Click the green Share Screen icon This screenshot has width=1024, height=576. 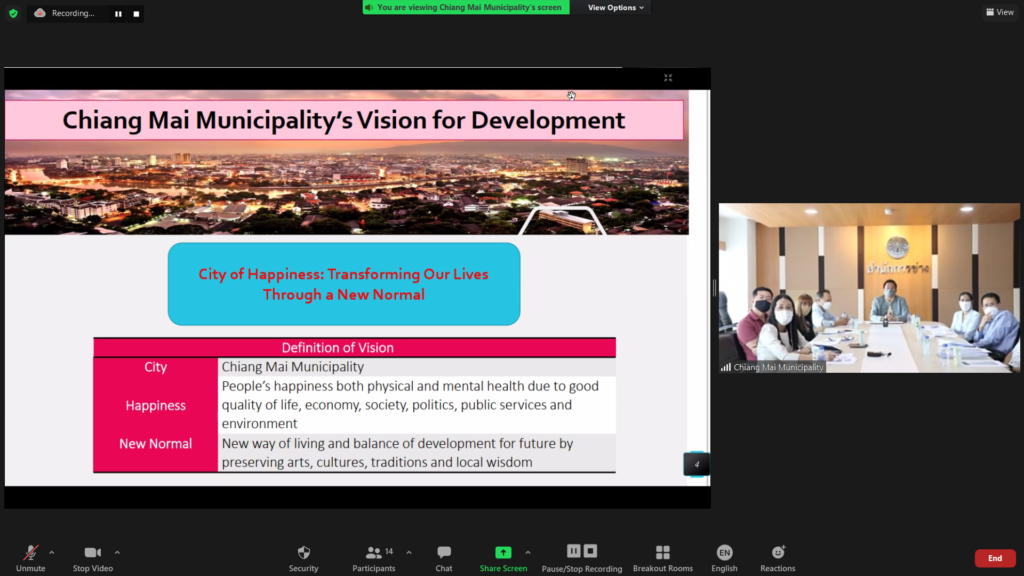[503, 552]
